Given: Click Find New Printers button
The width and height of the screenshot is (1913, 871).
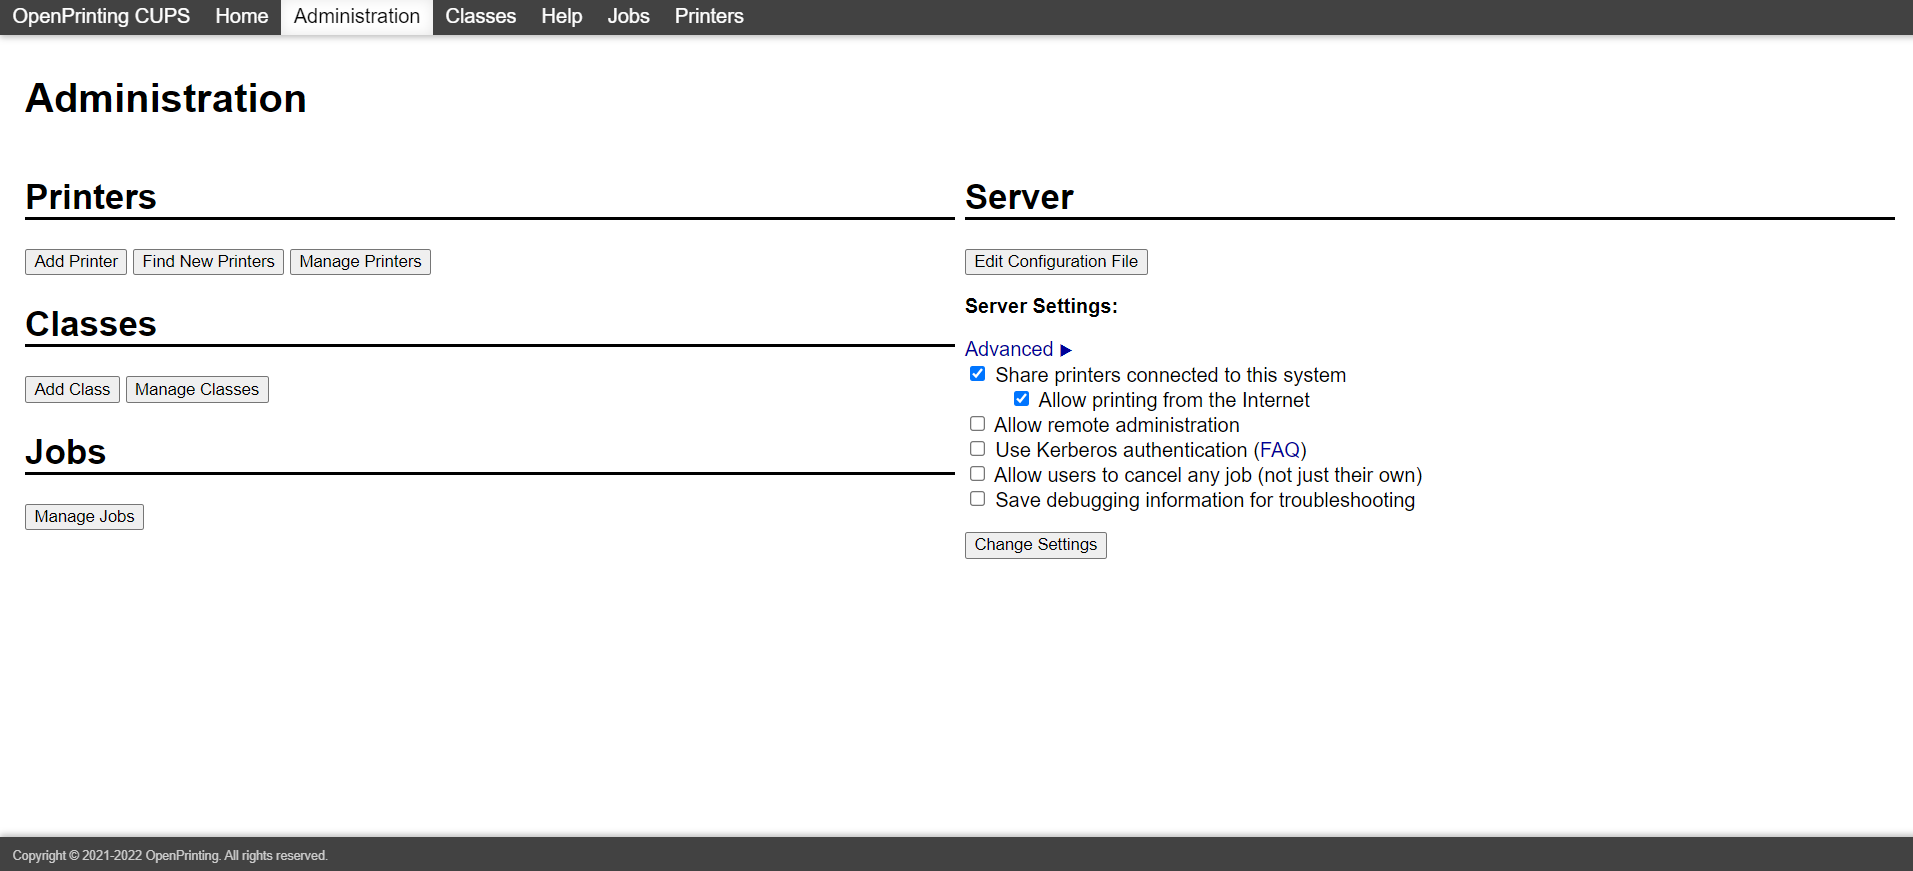Looking at the screenshot, I should point(208,261).
